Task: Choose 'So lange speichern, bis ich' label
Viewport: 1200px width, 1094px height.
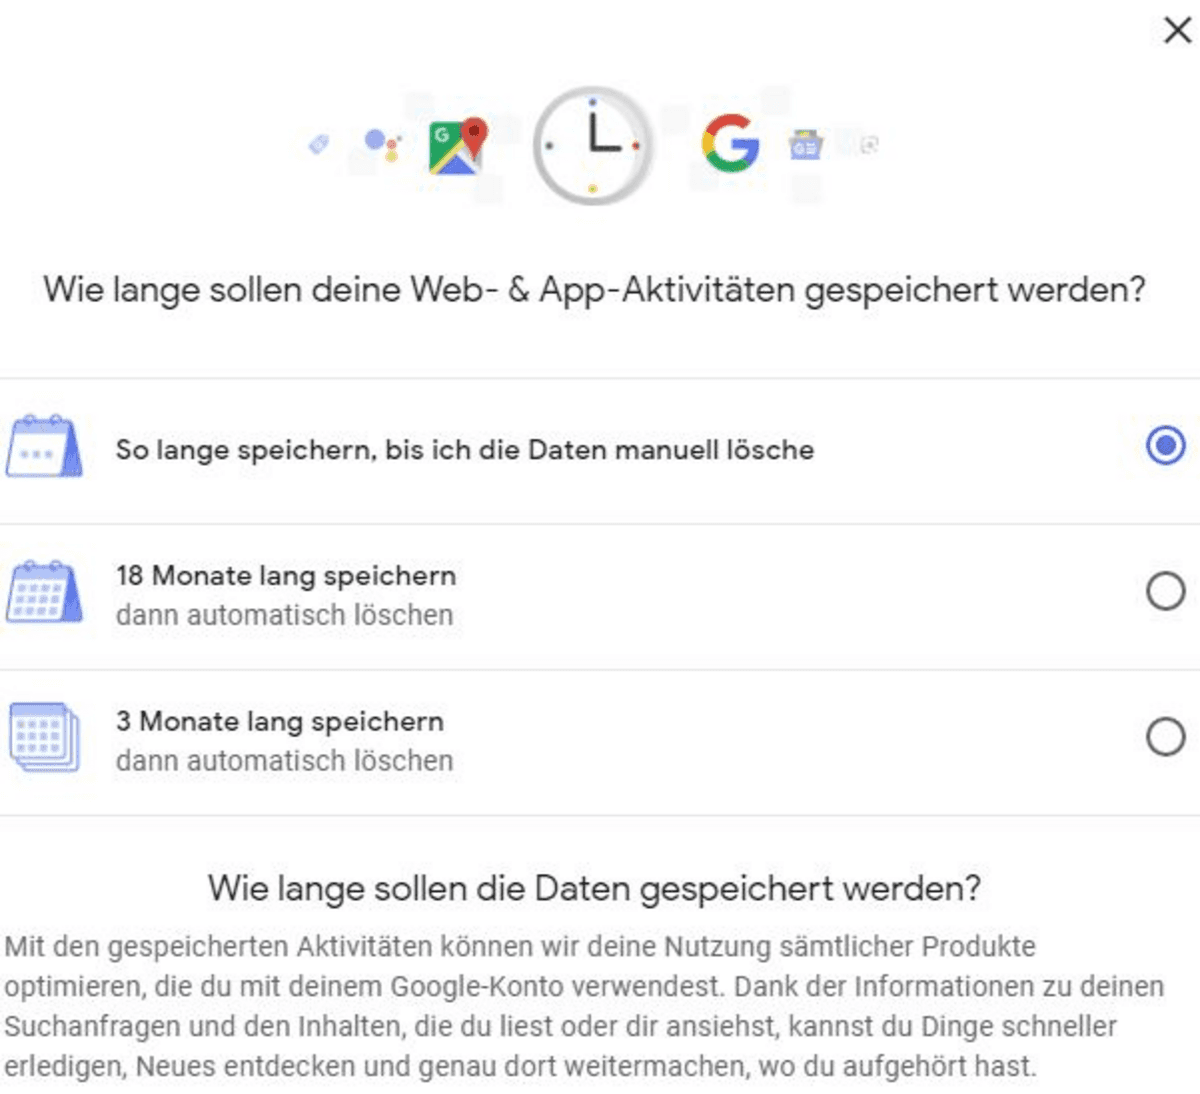Action: (292, 450)
